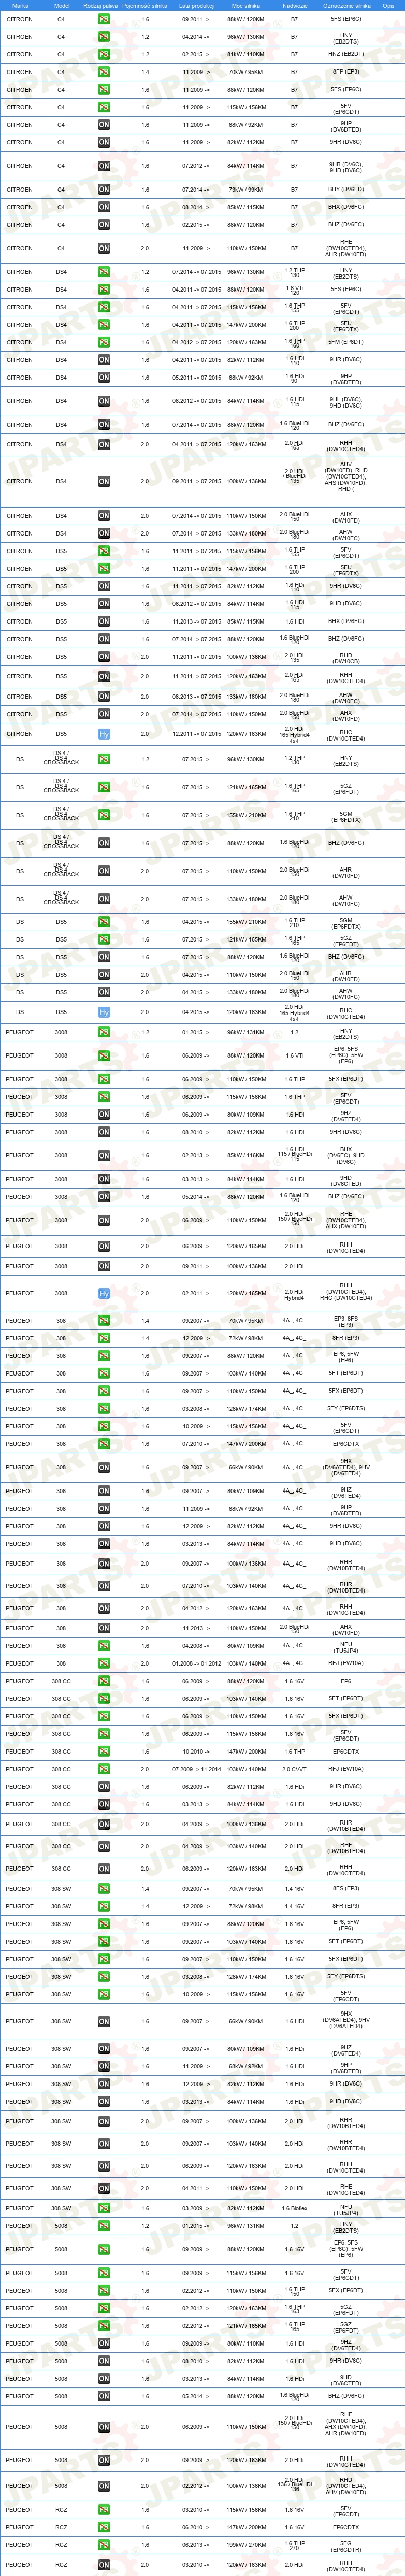Click petrol icon in DS brand DS5 121kW / 165KM row
The height and width of the screenshot is (2576, 405).
[104, 939]
